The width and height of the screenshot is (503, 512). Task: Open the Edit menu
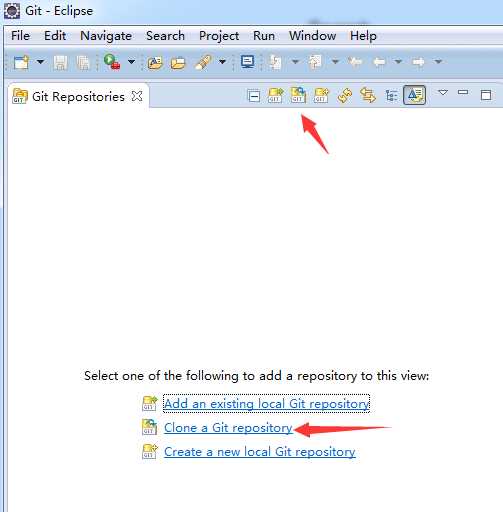point(55,36)
